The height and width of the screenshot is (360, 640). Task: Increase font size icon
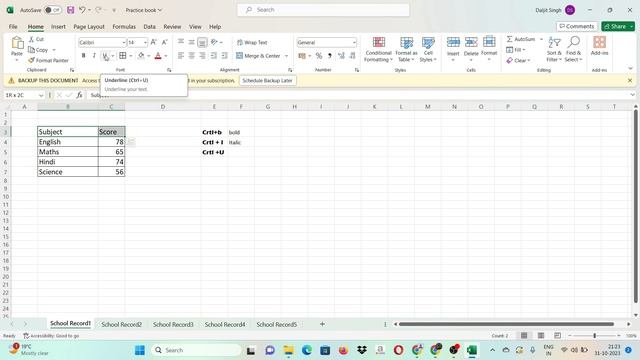pyautogui.click(x=154, y=42)
